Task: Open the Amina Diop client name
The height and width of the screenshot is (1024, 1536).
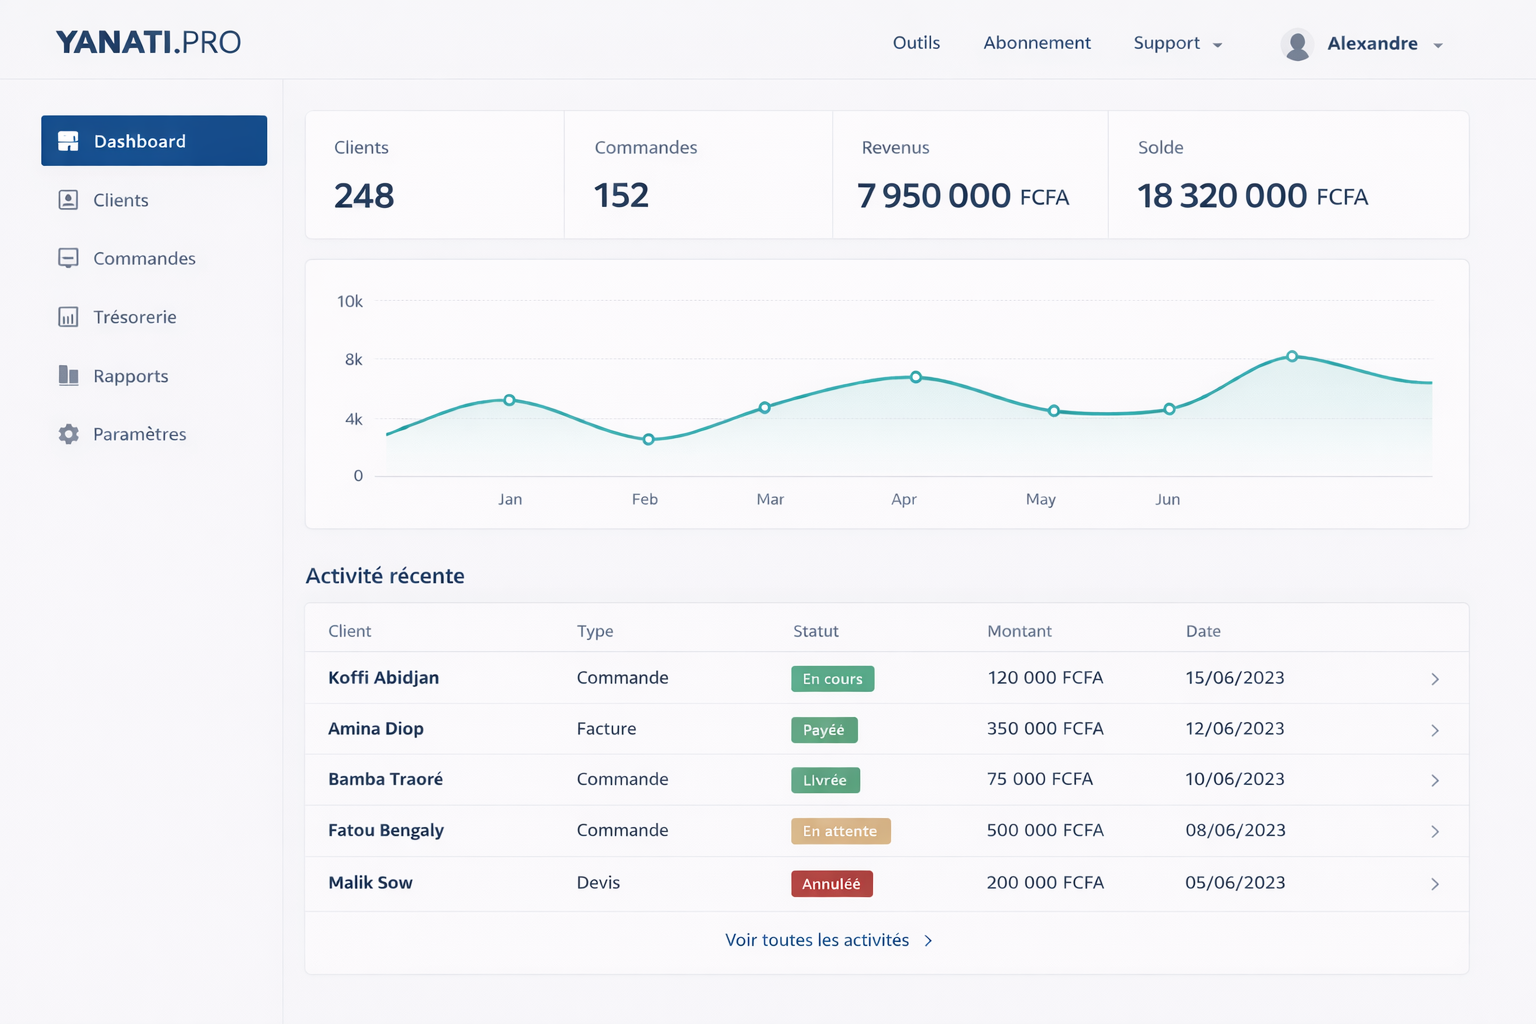Action: tap(376, 729)
